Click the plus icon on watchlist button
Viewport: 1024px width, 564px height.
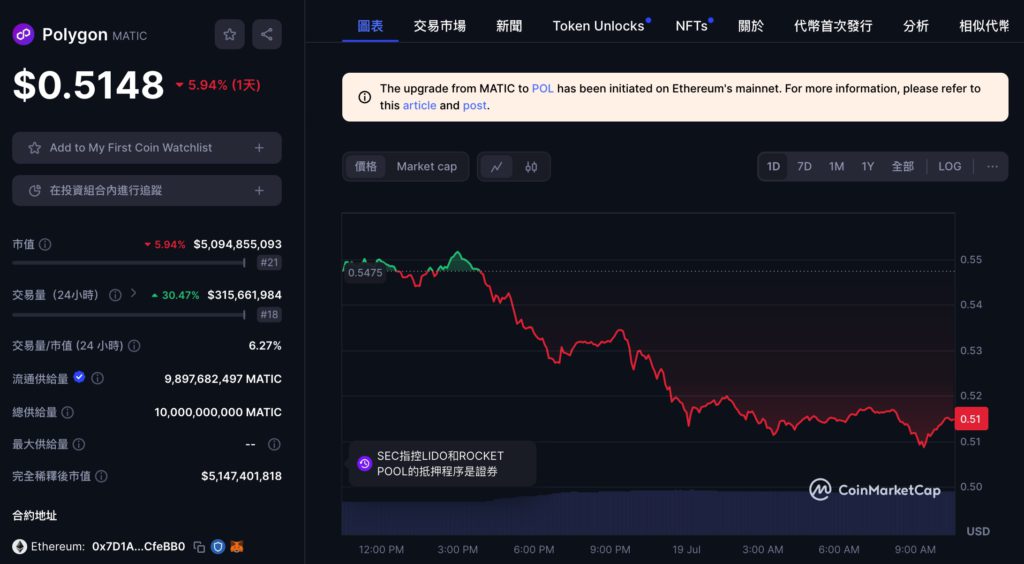pyautogui.click(x=259, y=148)
